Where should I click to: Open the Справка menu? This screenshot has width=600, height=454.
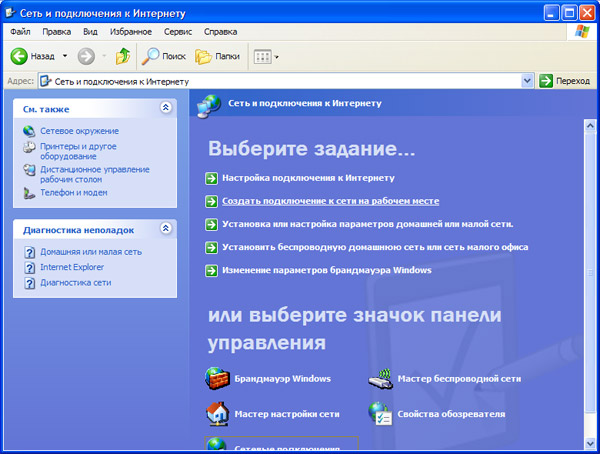click(x=220, y=32)
